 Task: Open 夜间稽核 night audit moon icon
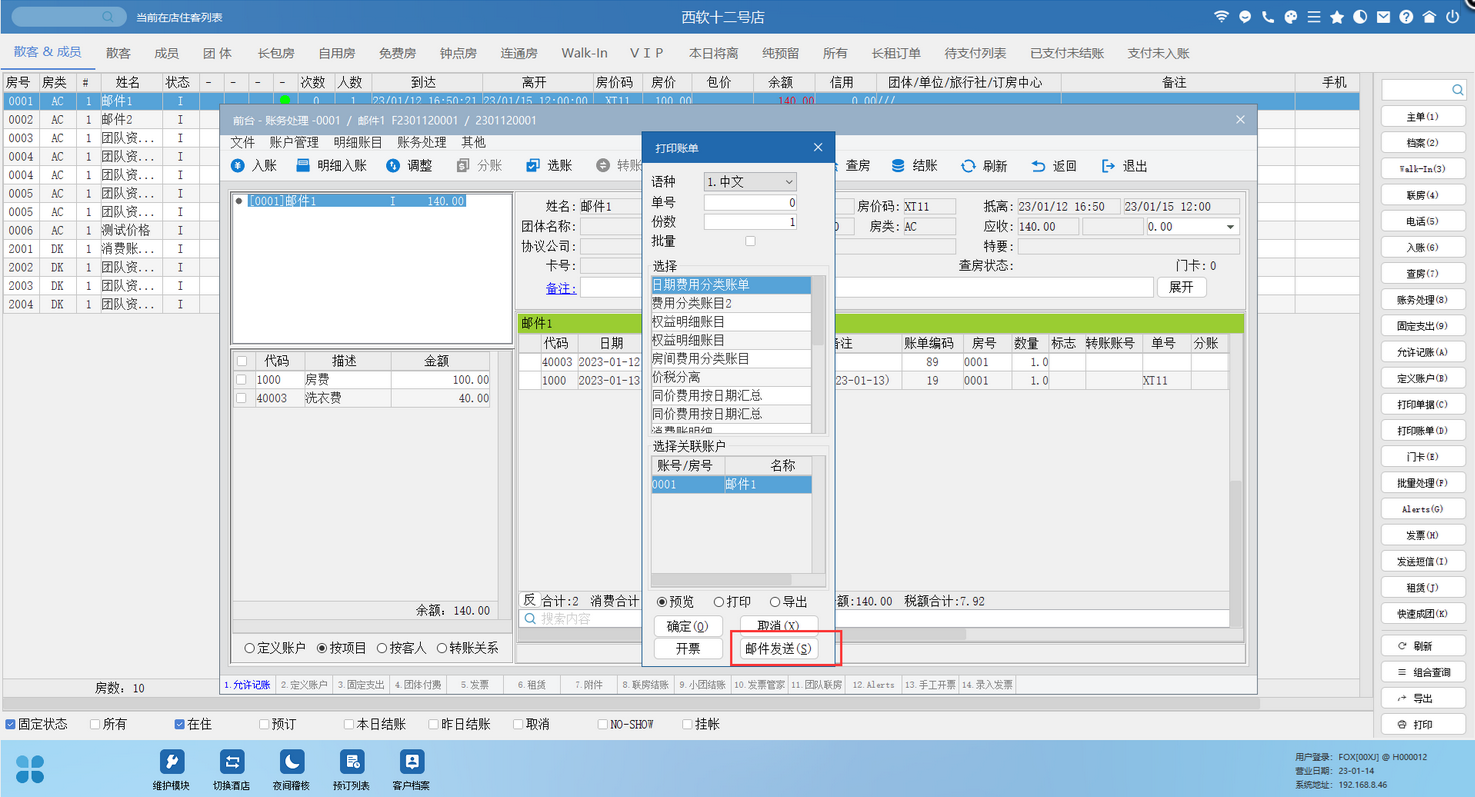pyautogui.click(x=292, y=763)
